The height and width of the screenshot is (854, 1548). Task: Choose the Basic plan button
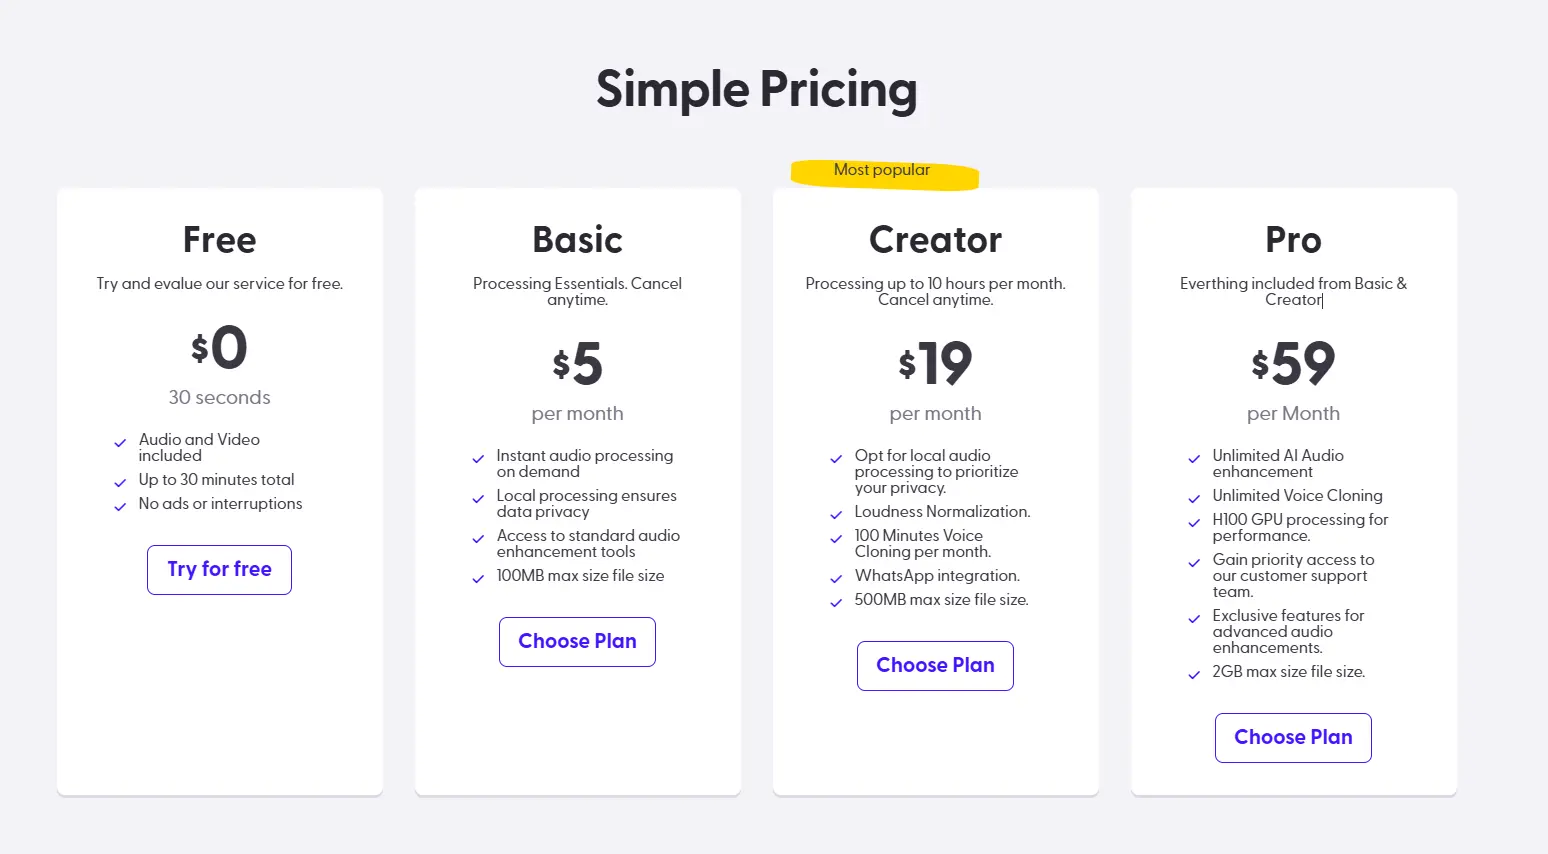(x=577, y=642)
